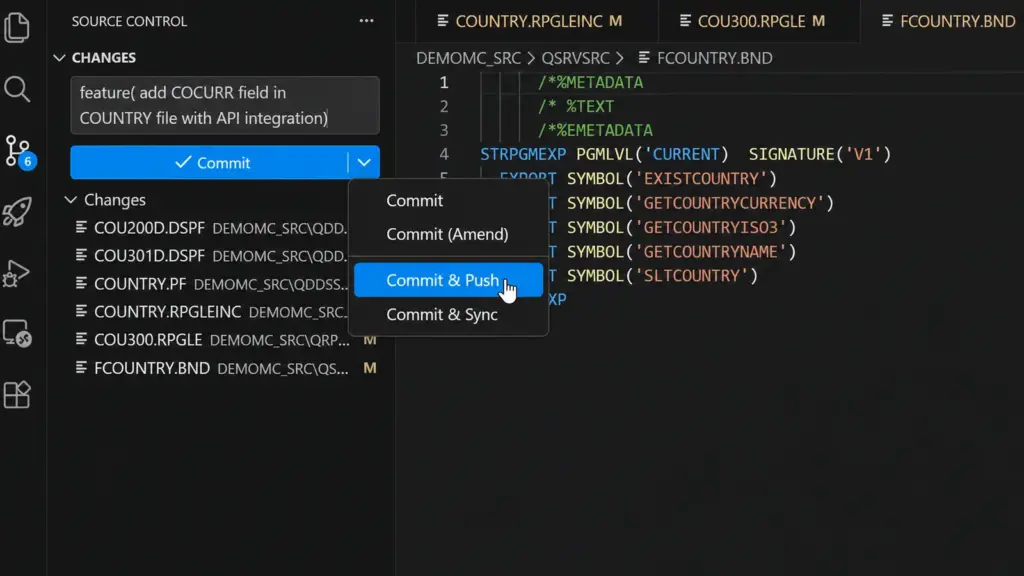Open the Explorer view icon
Screen dimensions: 1024x576
[x=17, y=28]
